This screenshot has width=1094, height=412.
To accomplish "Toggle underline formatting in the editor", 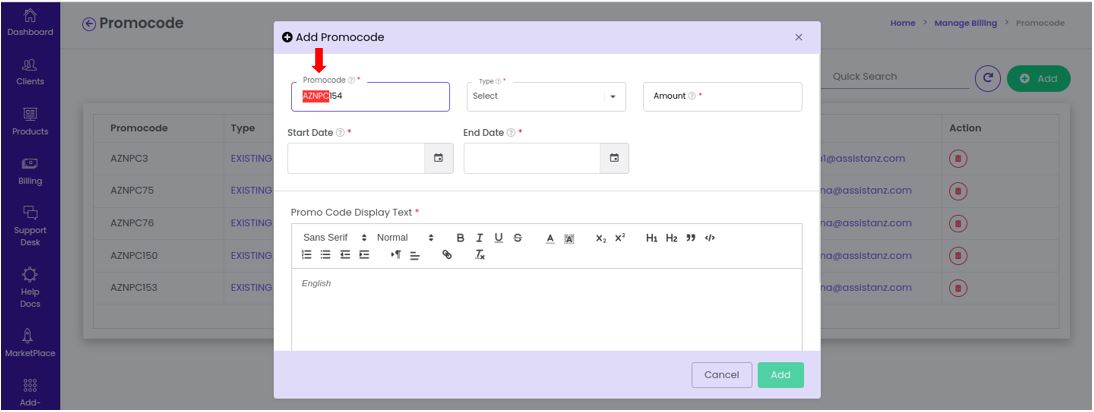I will [498, 238].
